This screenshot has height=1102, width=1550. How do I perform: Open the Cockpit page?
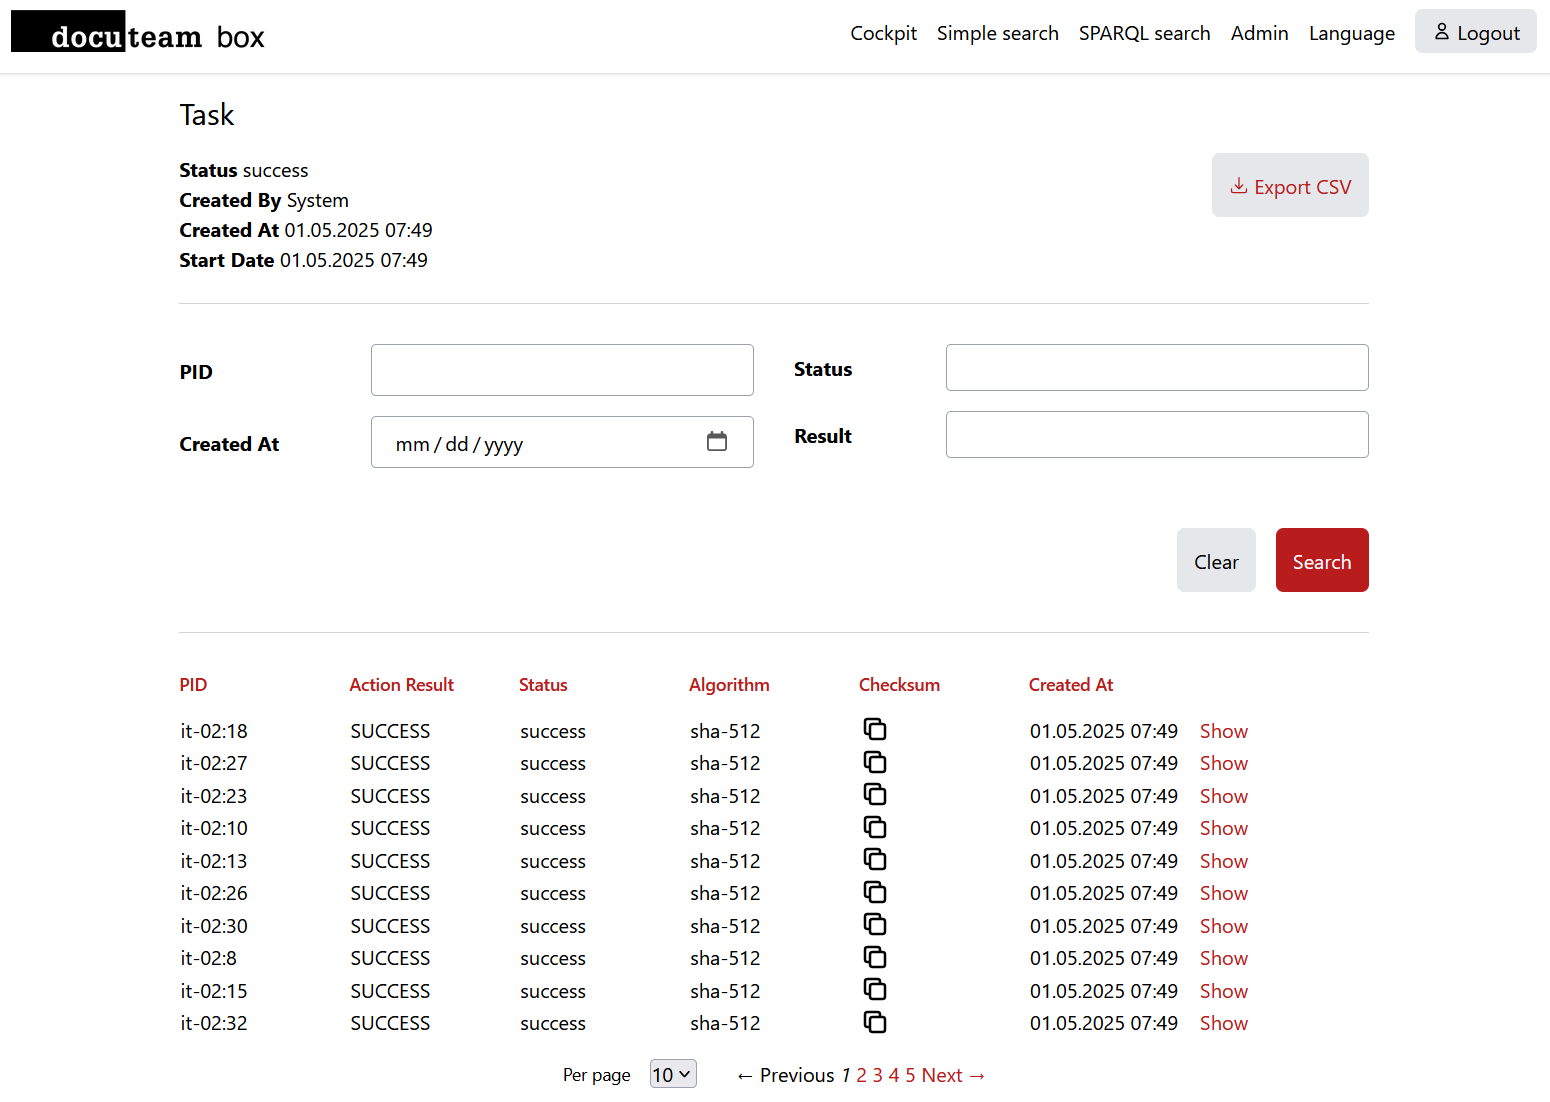point(883,34)
